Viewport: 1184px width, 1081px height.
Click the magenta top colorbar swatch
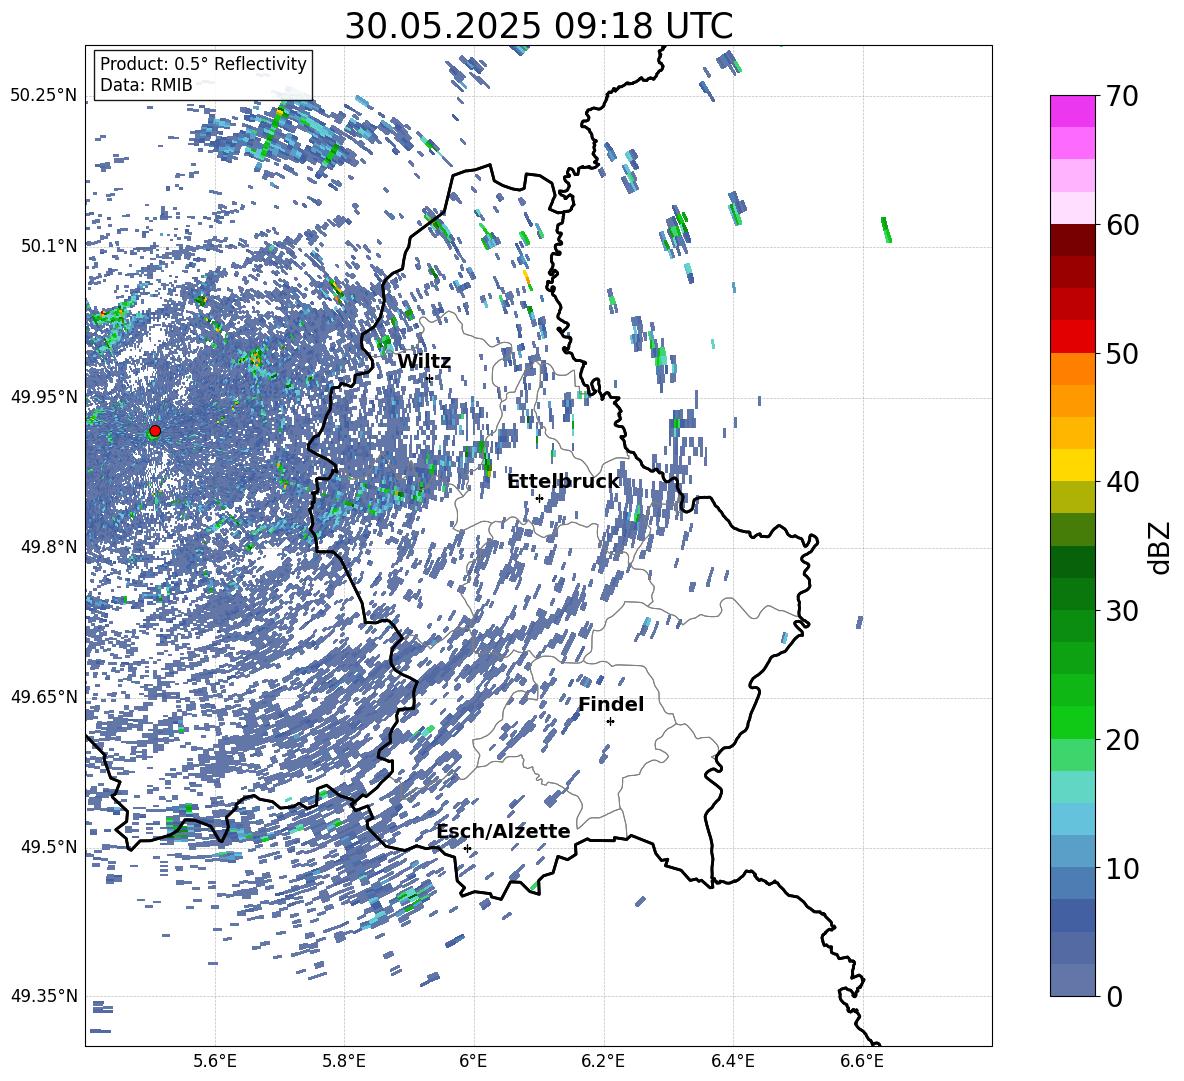pos(1072,111)
